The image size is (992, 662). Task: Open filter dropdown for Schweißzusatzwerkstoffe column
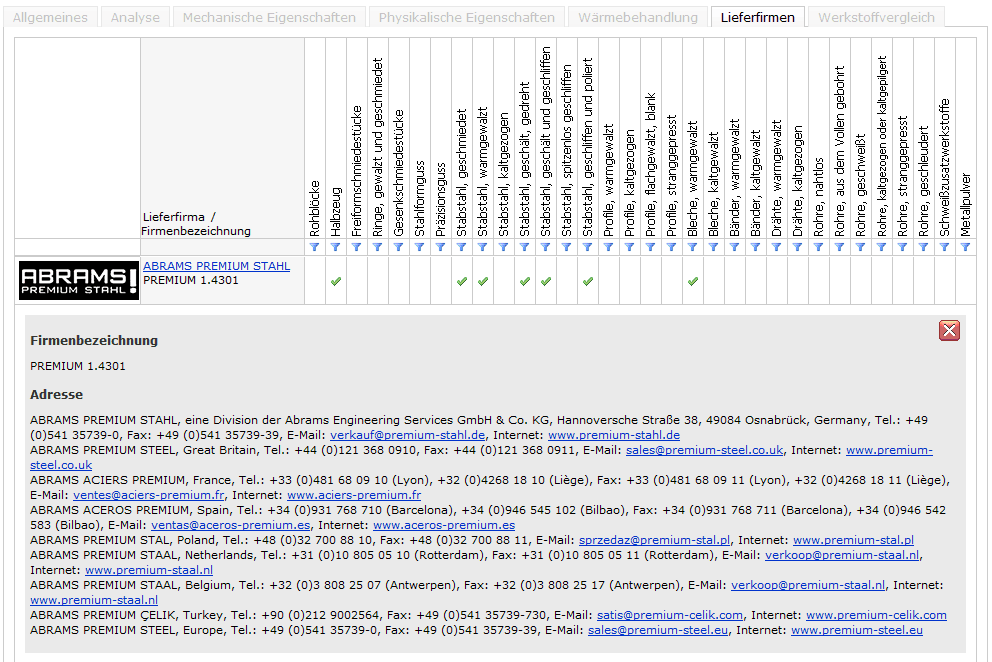pos(944,247)
